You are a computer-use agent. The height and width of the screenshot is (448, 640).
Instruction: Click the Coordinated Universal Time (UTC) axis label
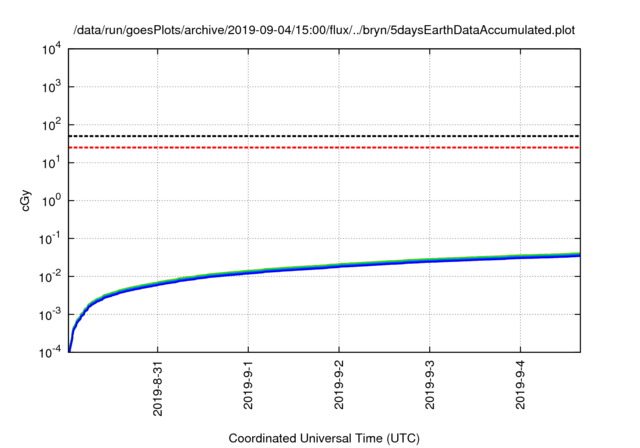coord(324,438)
